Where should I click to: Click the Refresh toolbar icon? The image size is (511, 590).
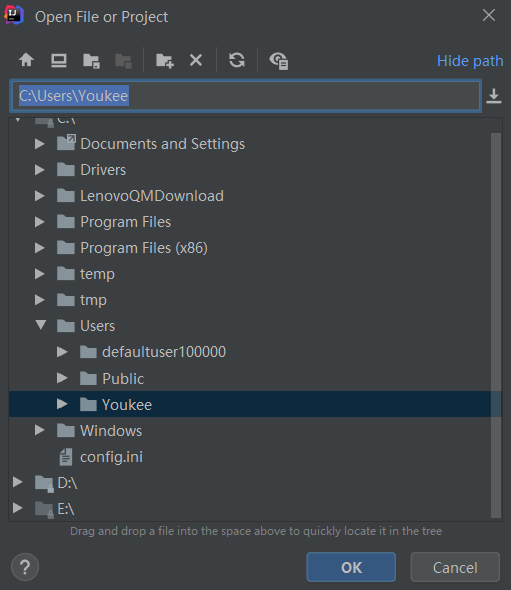coord(237,60)
